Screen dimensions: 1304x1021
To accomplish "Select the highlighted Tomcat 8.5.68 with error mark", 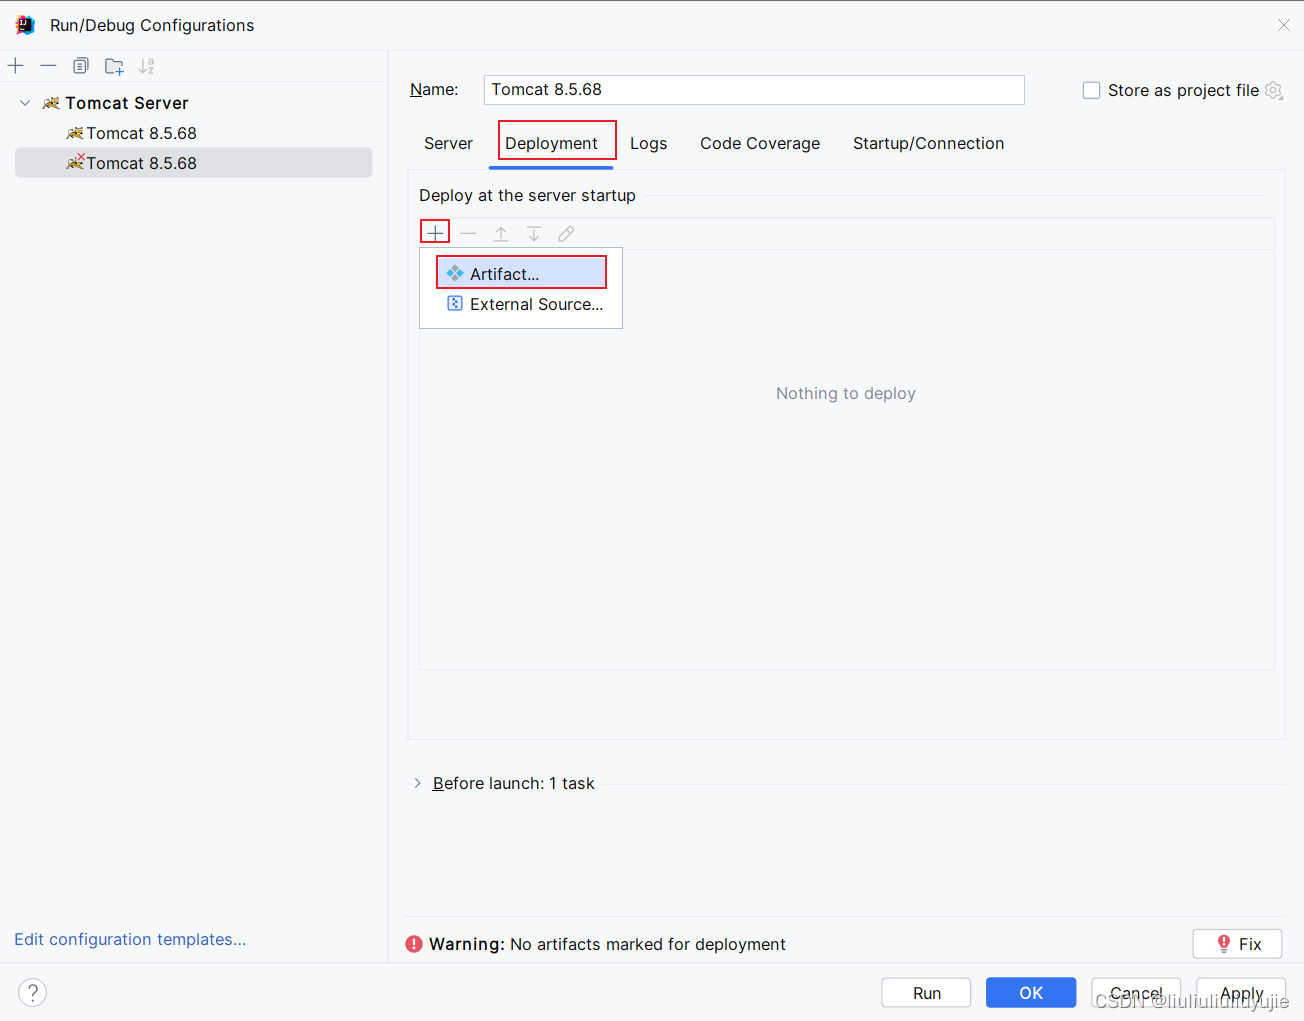I will click(193, 163).
